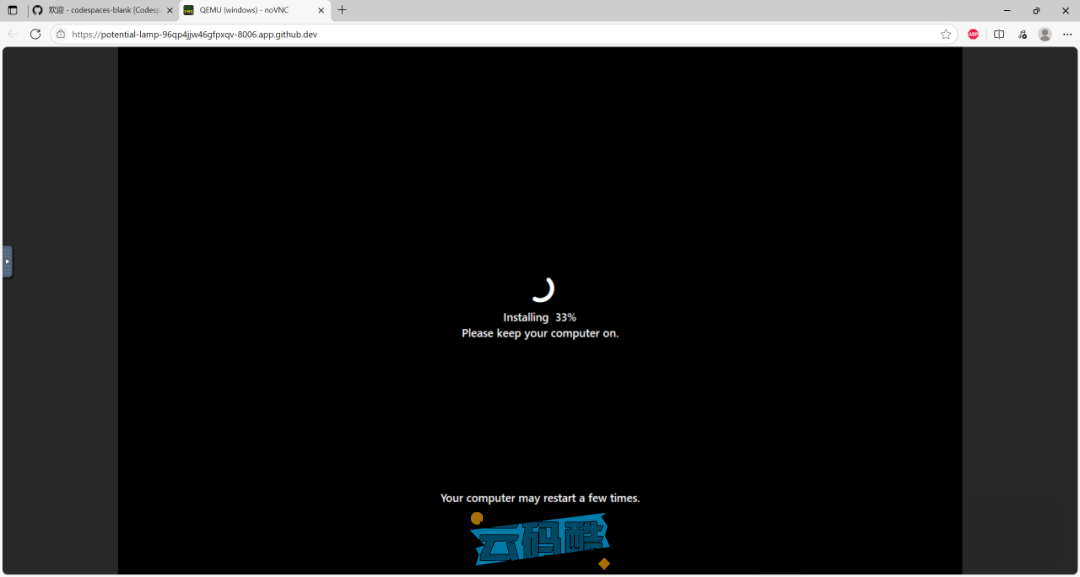Refresh the current page
This screenshot has width=1080, height=577.
35,34
